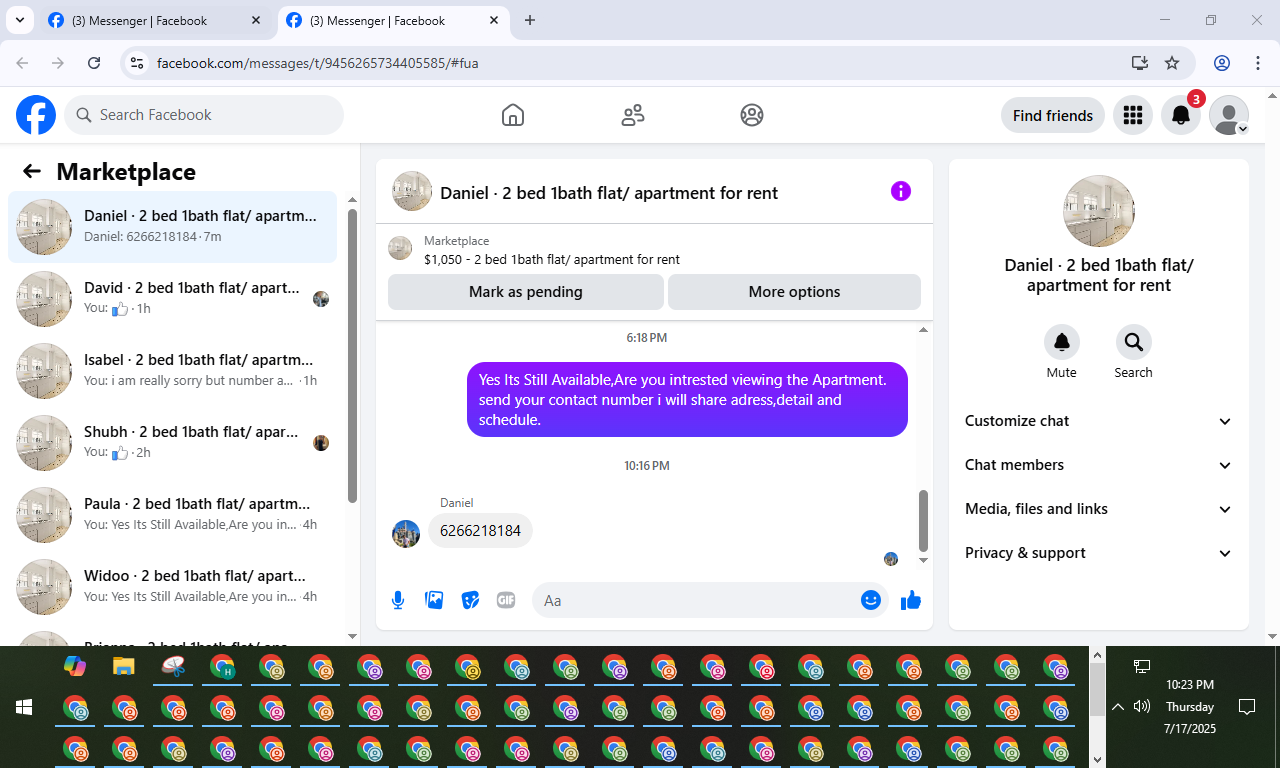Open File Explorer from taskbar
The width and height of the screenshot is (1280, 768).
click(123, 666)
